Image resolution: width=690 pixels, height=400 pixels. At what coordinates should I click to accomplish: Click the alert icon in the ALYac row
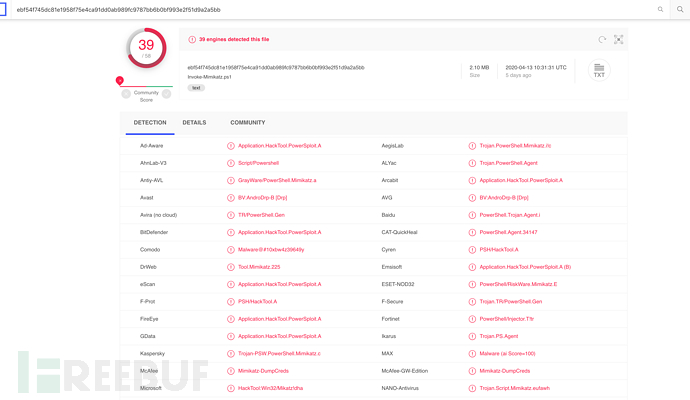point(472,163)
